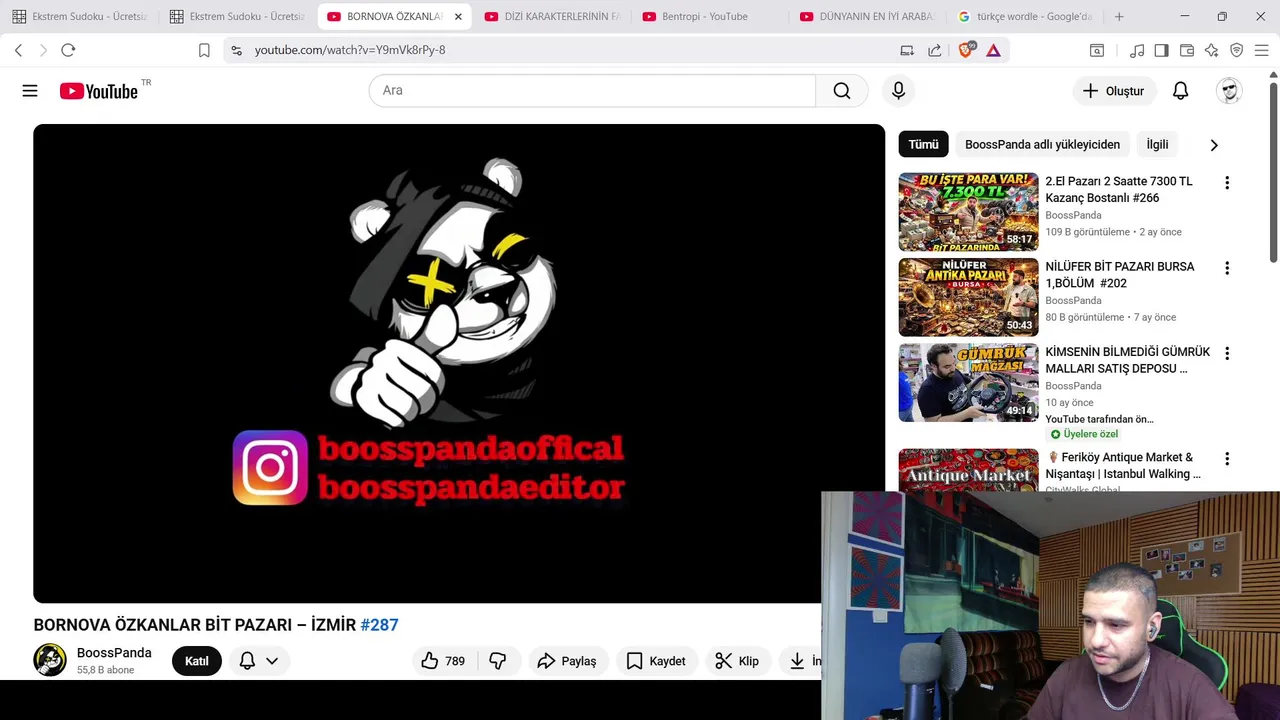Open Brave Leo AI sparkle icon
The height and width of the screenshot is (720, 1280).
1211,50
